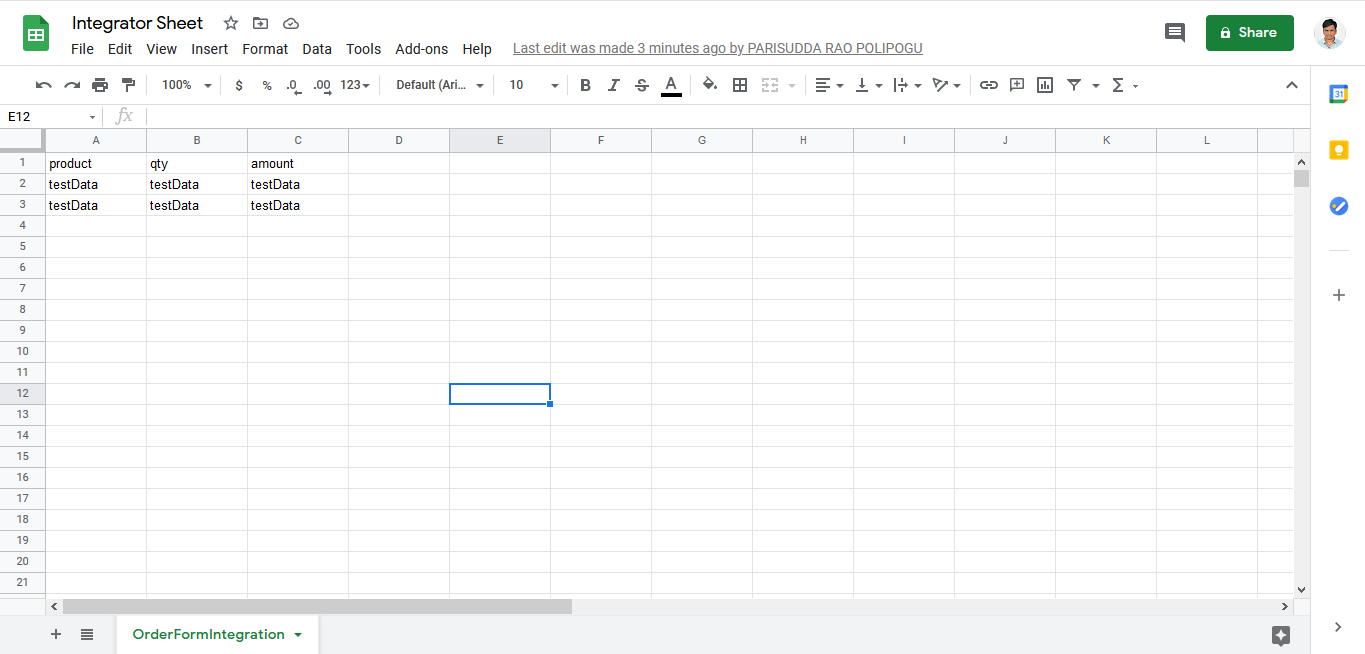Open the fill color picker
Viewport: 1365px width, 654px height.
pos(710,85)
